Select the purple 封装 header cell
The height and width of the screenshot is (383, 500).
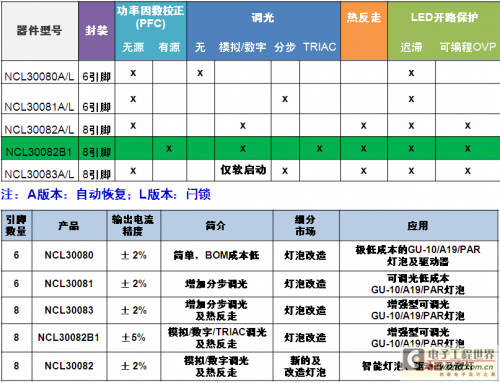coord(97,31)
